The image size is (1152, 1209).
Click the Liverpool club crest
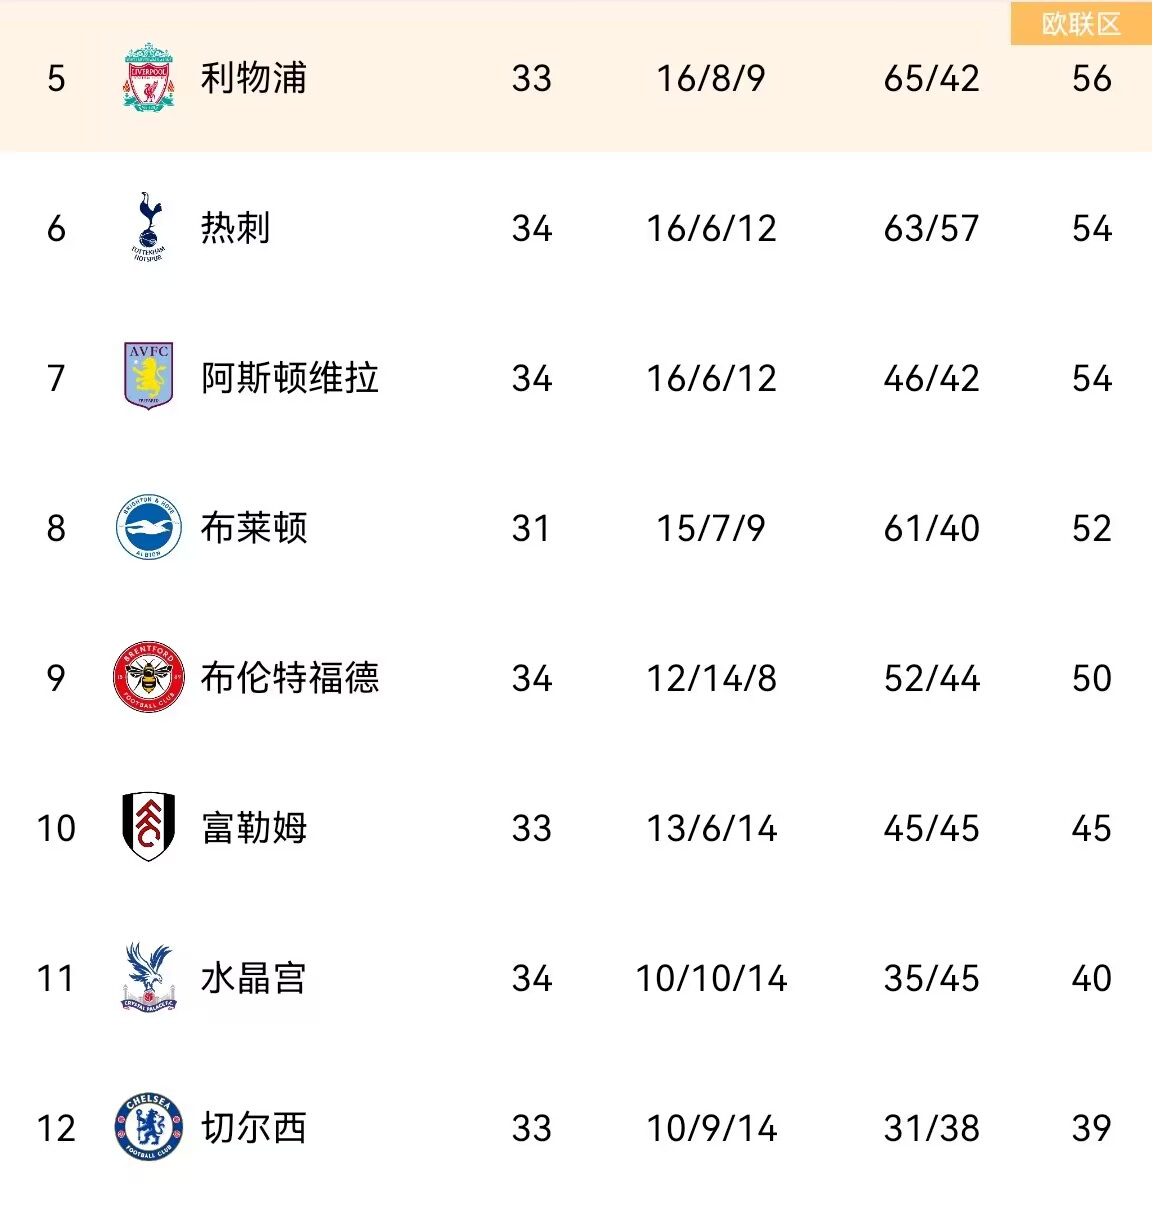148,77
